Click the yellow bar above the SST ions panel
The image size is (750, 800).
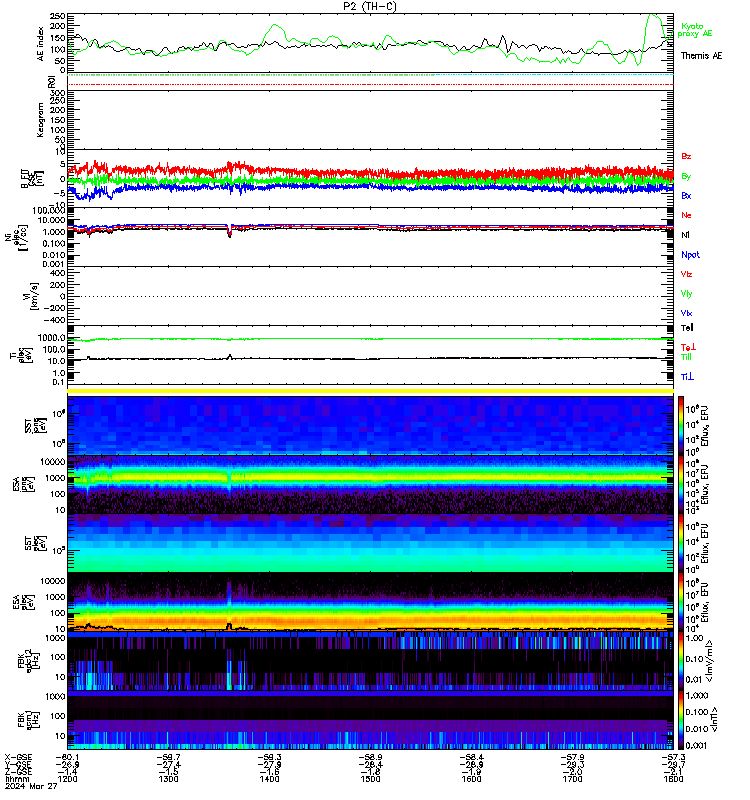pyautogui.click(x=370, y=391)
